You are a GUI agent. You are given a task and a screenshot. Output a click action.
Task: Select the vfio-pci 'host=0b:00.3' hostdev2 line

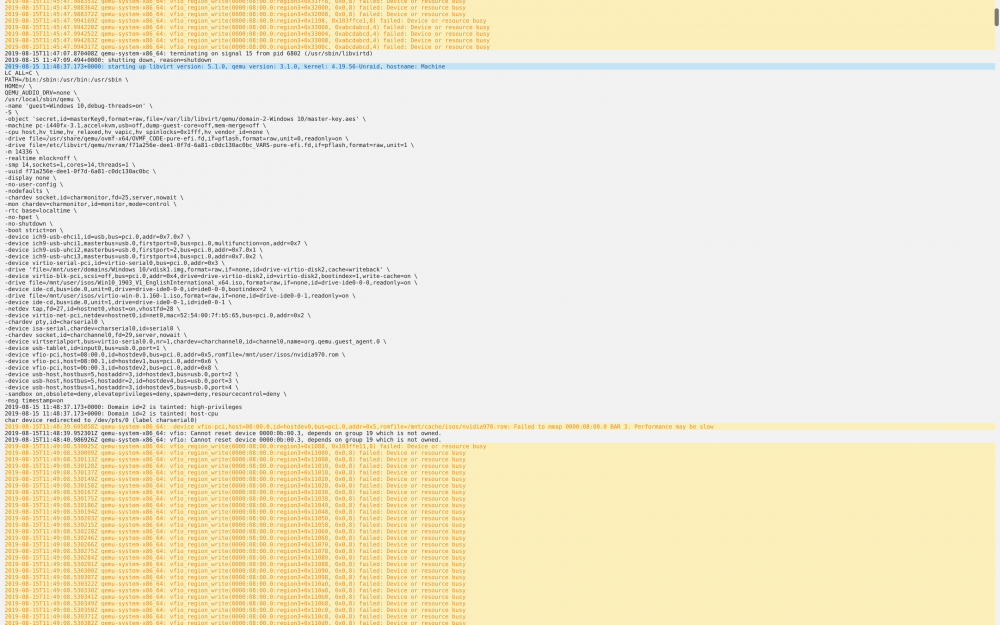112,367
